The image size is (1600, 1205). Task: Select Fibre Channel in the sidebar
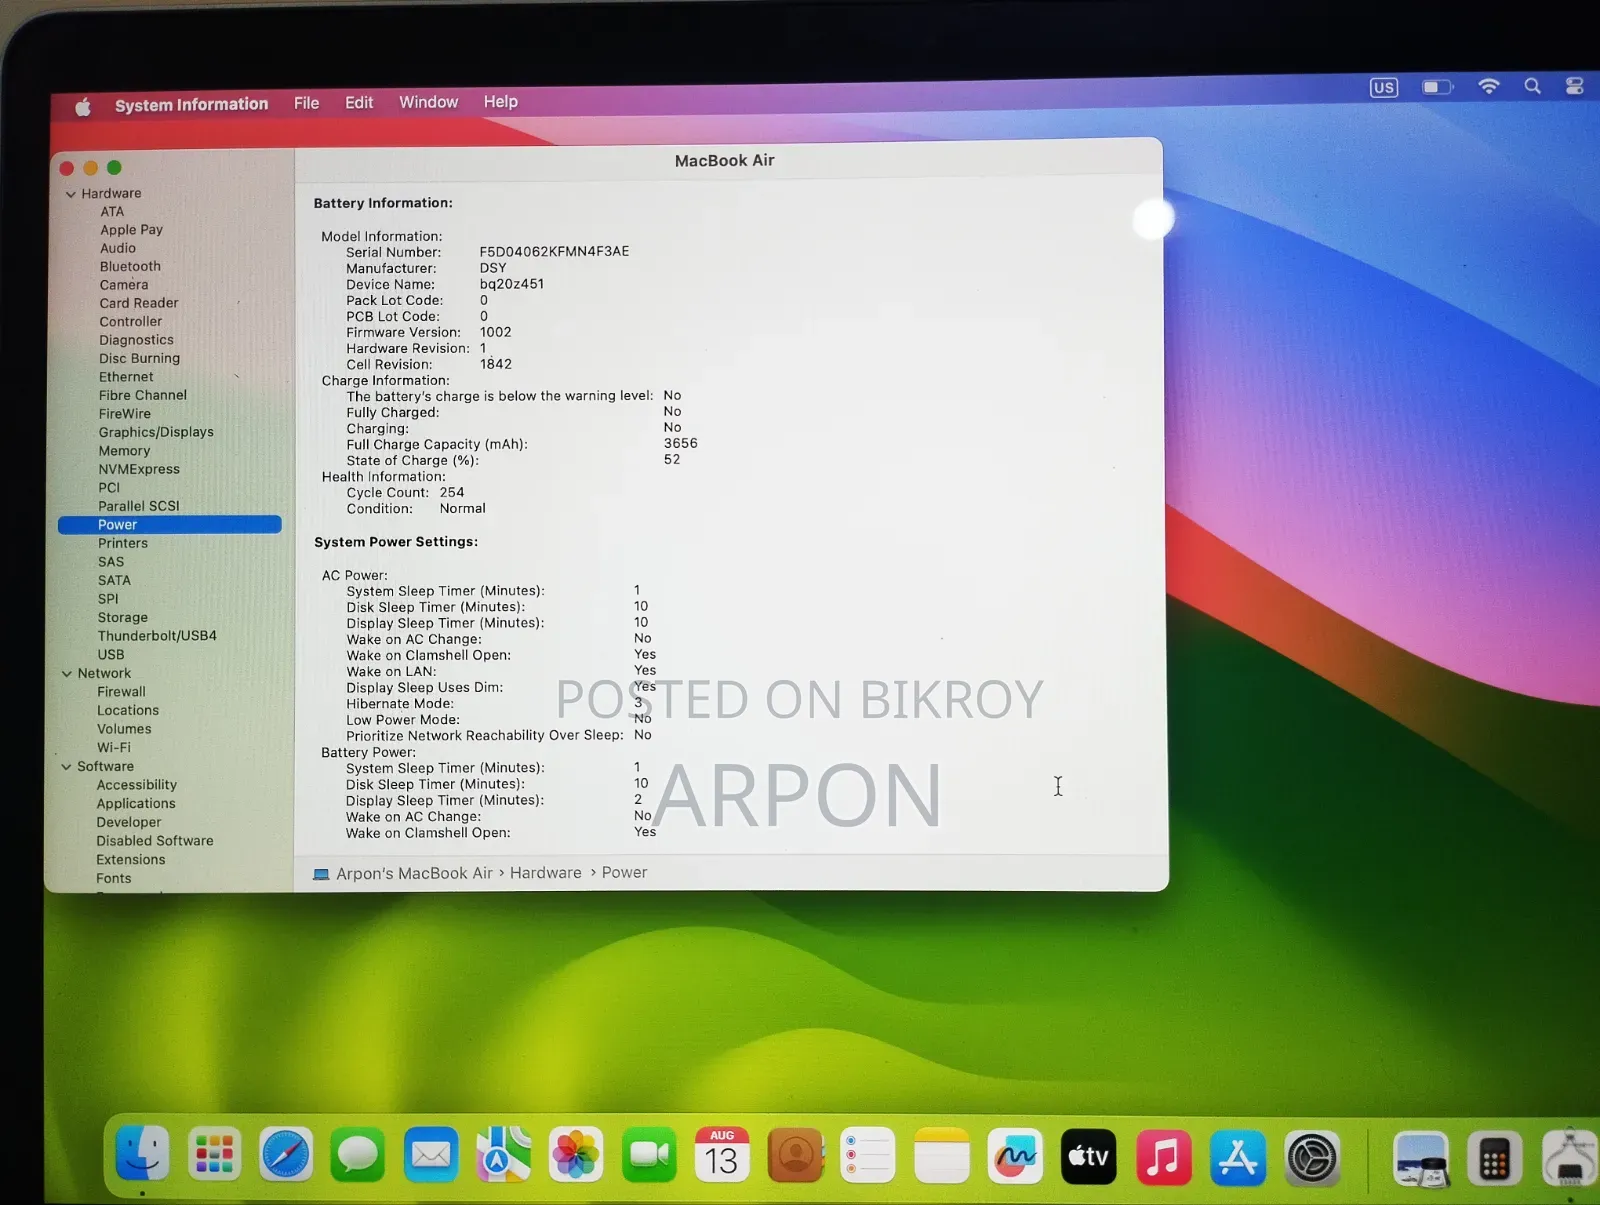tap(143, 395)
